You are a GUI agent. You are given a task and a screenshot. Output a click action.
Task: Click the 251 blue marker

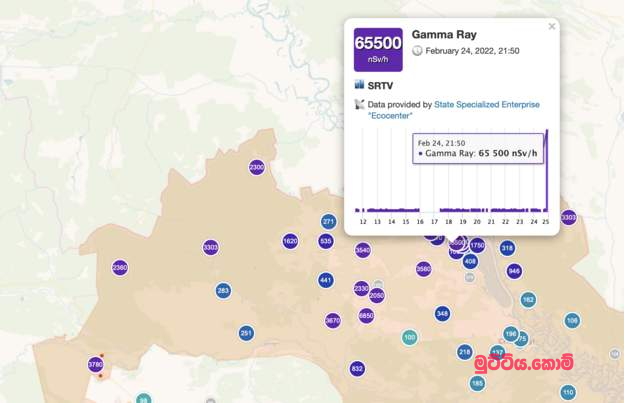tap(246, 333)
